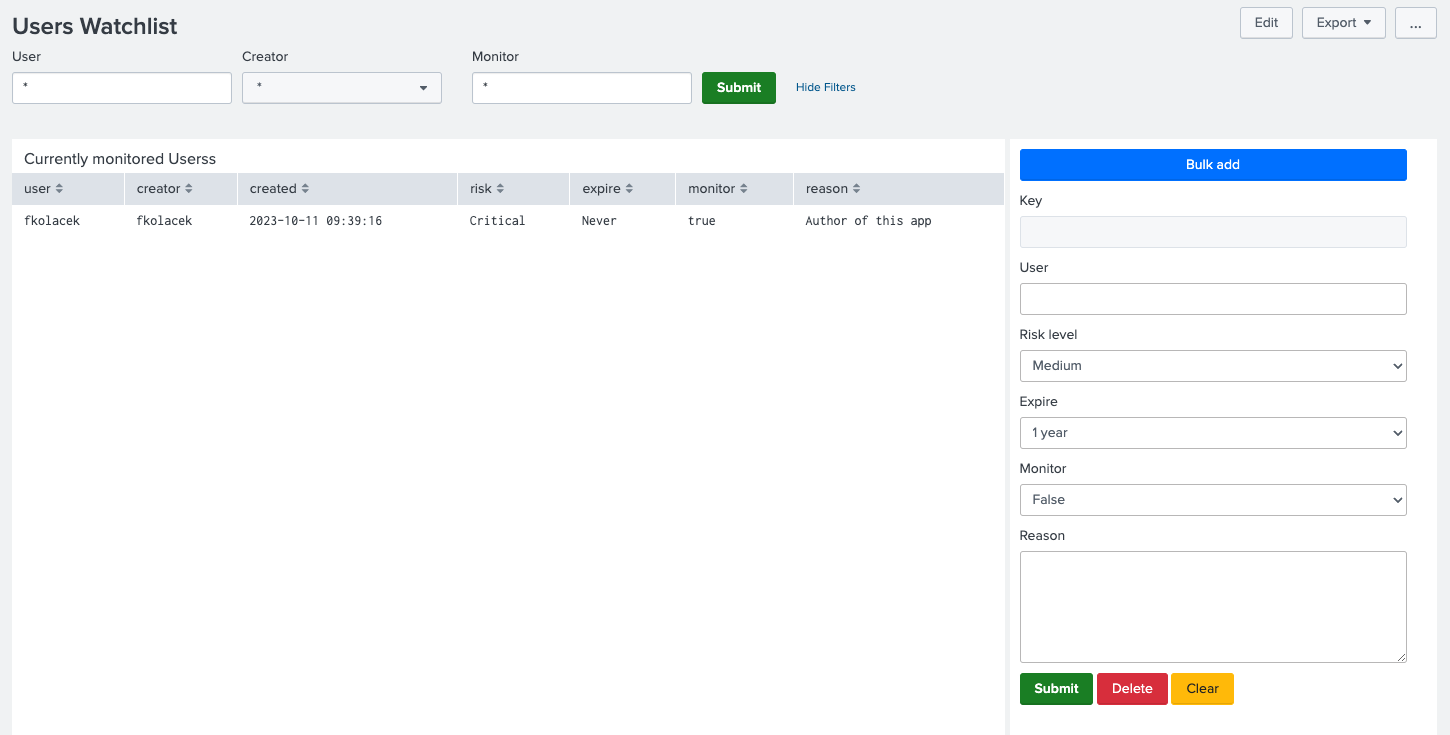Submit the top filter form

[x=739, y=88]
